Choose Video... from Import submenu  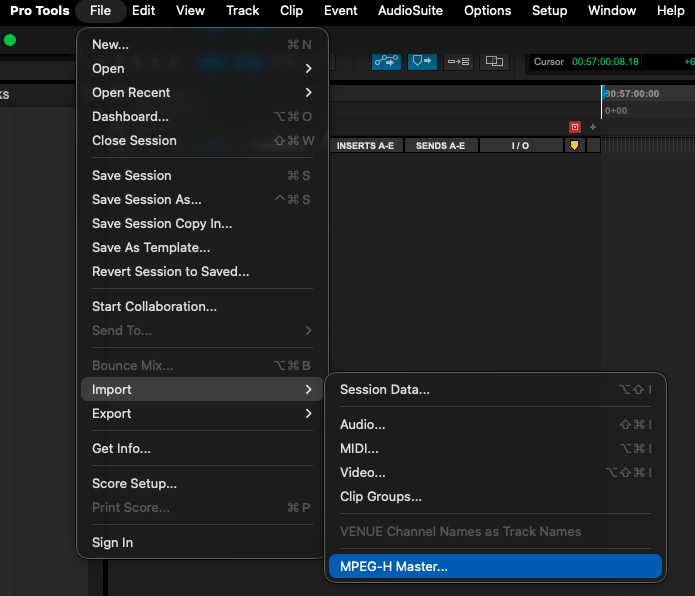click(x=496, y=472)
